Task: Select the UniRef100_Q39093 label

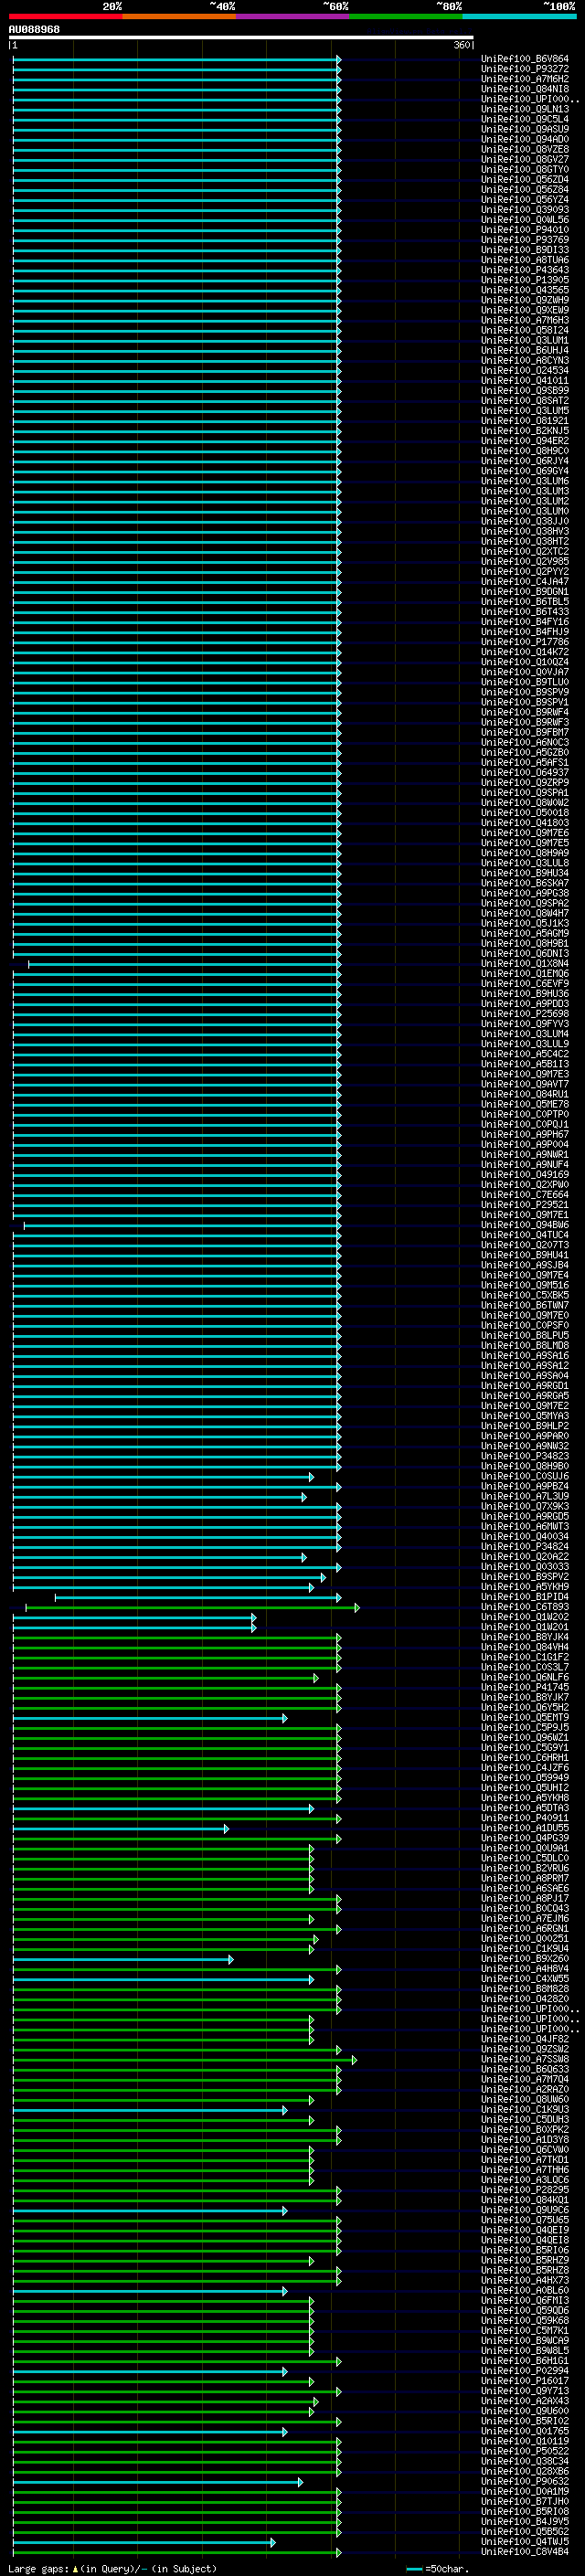Action: tap(525, 210)
